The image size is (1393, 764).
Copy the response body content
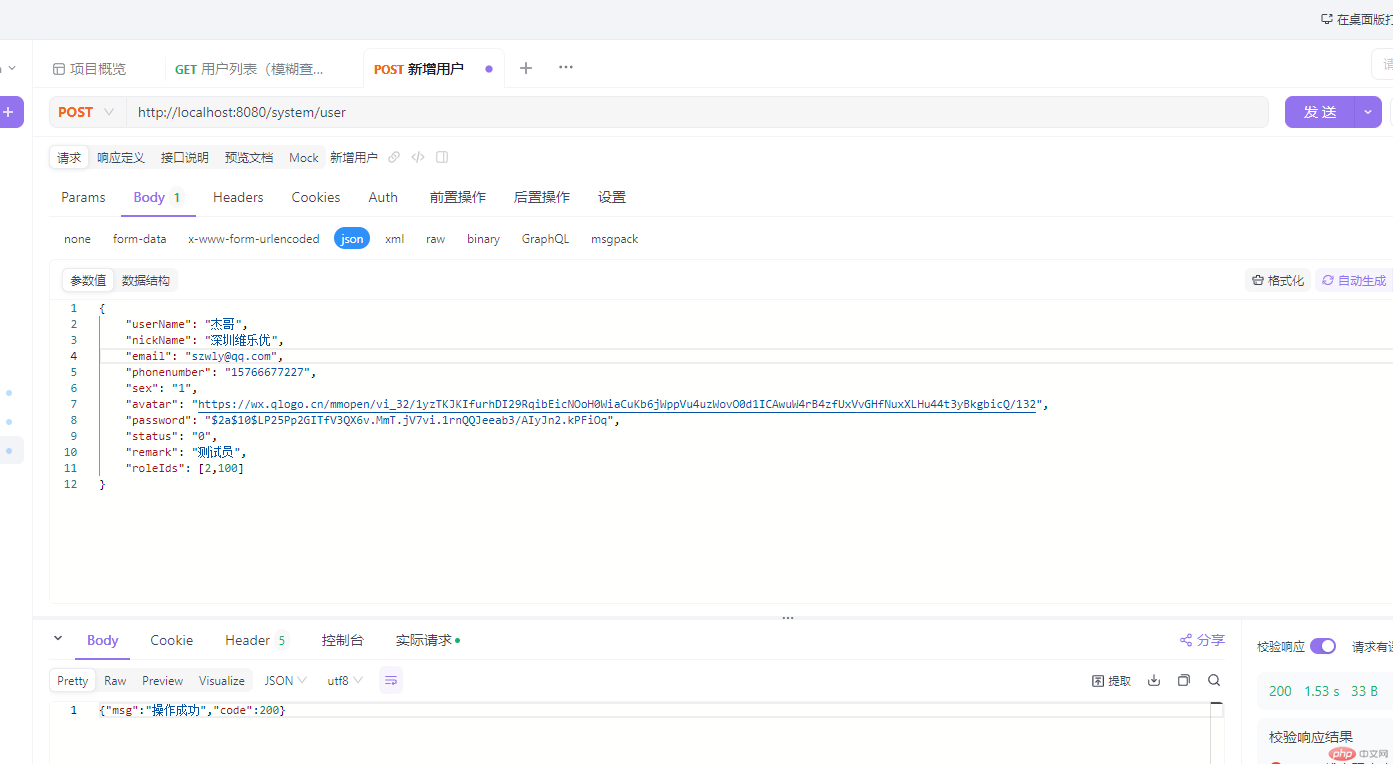pos(1184,680)
